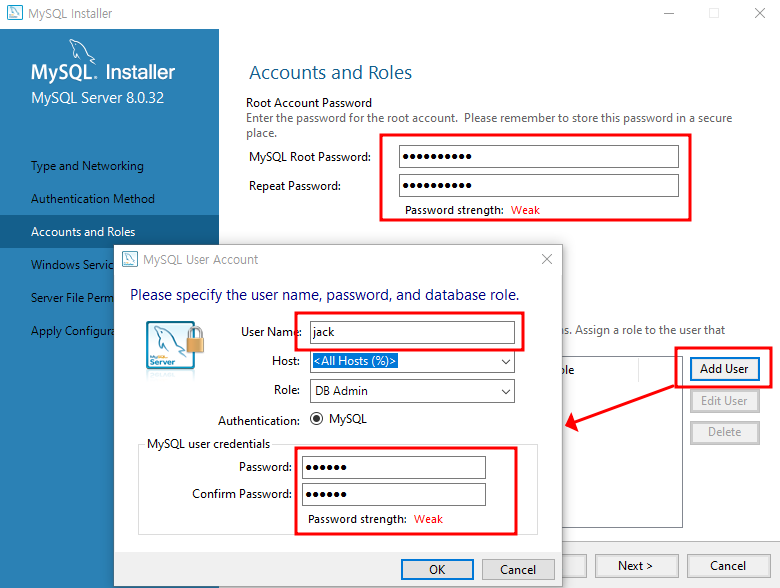This screenshot has width=780, height=588.
Task: Close the MySQL Installer window
Action: pos(760,13)
